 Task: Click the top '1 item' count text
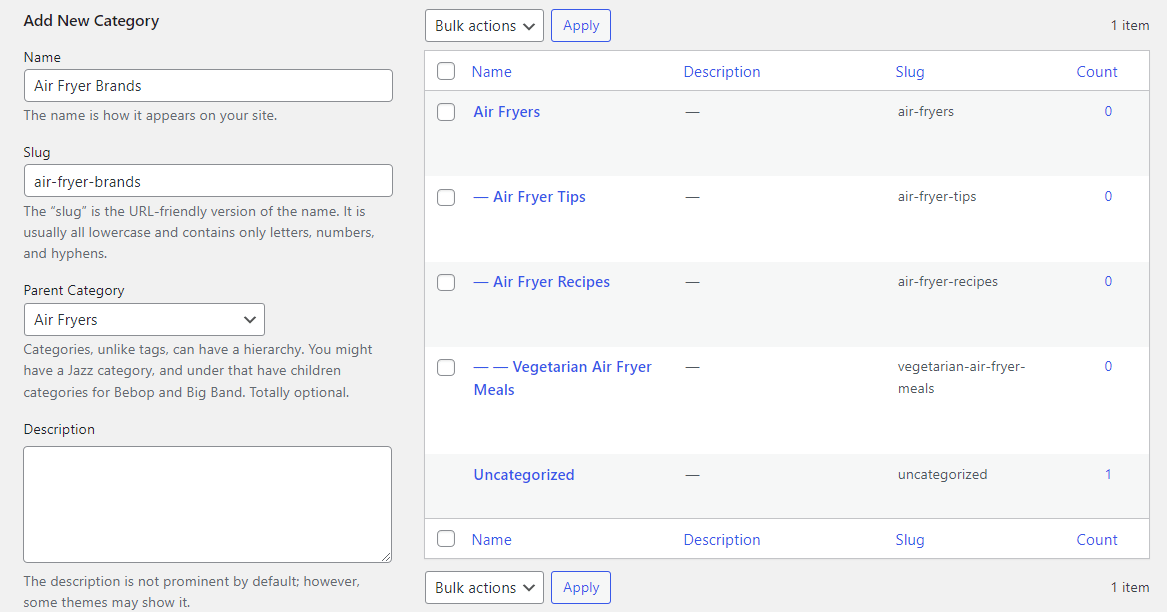pos(1130,25)
